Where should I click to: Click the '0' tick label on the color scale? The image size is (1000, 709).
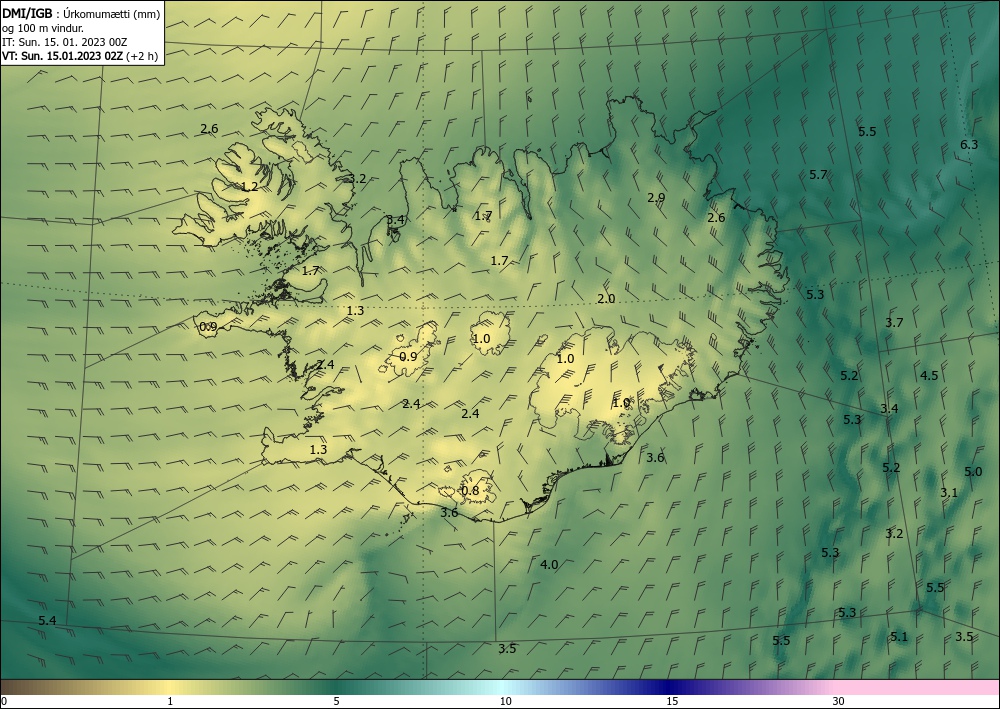point(4,702)
